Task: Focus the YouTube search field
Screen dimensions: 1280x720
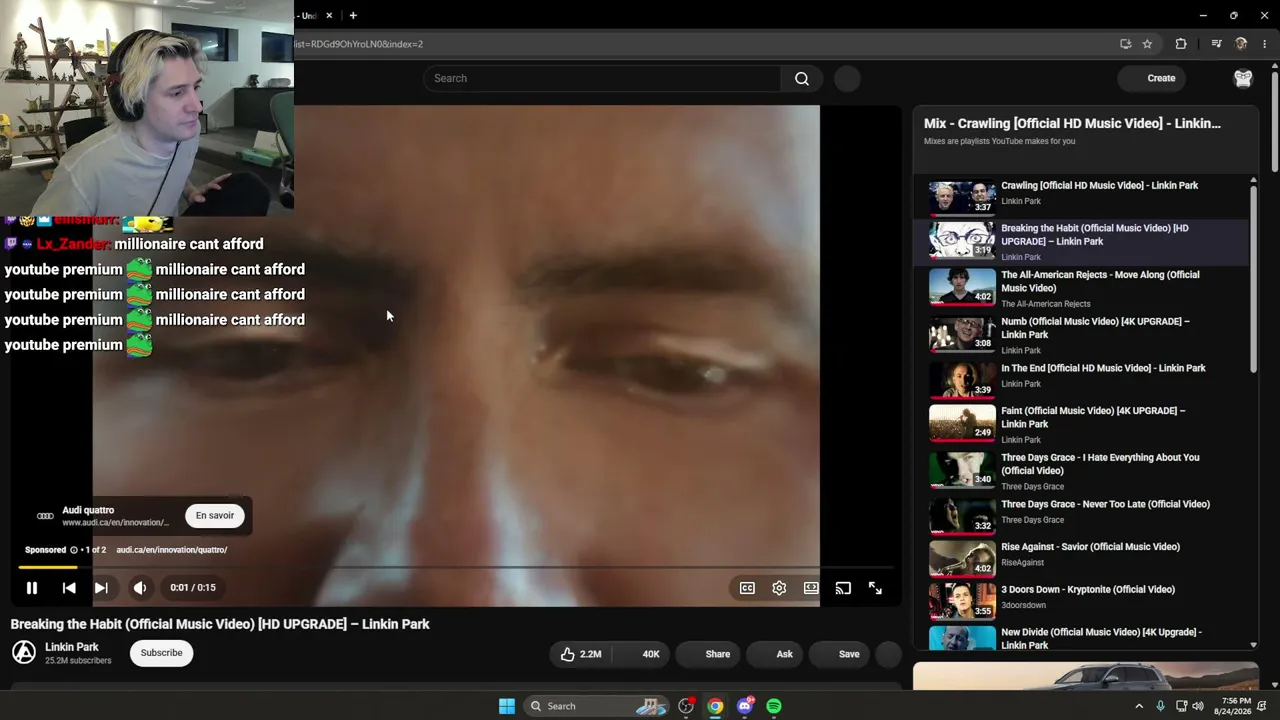Action: 602,78
